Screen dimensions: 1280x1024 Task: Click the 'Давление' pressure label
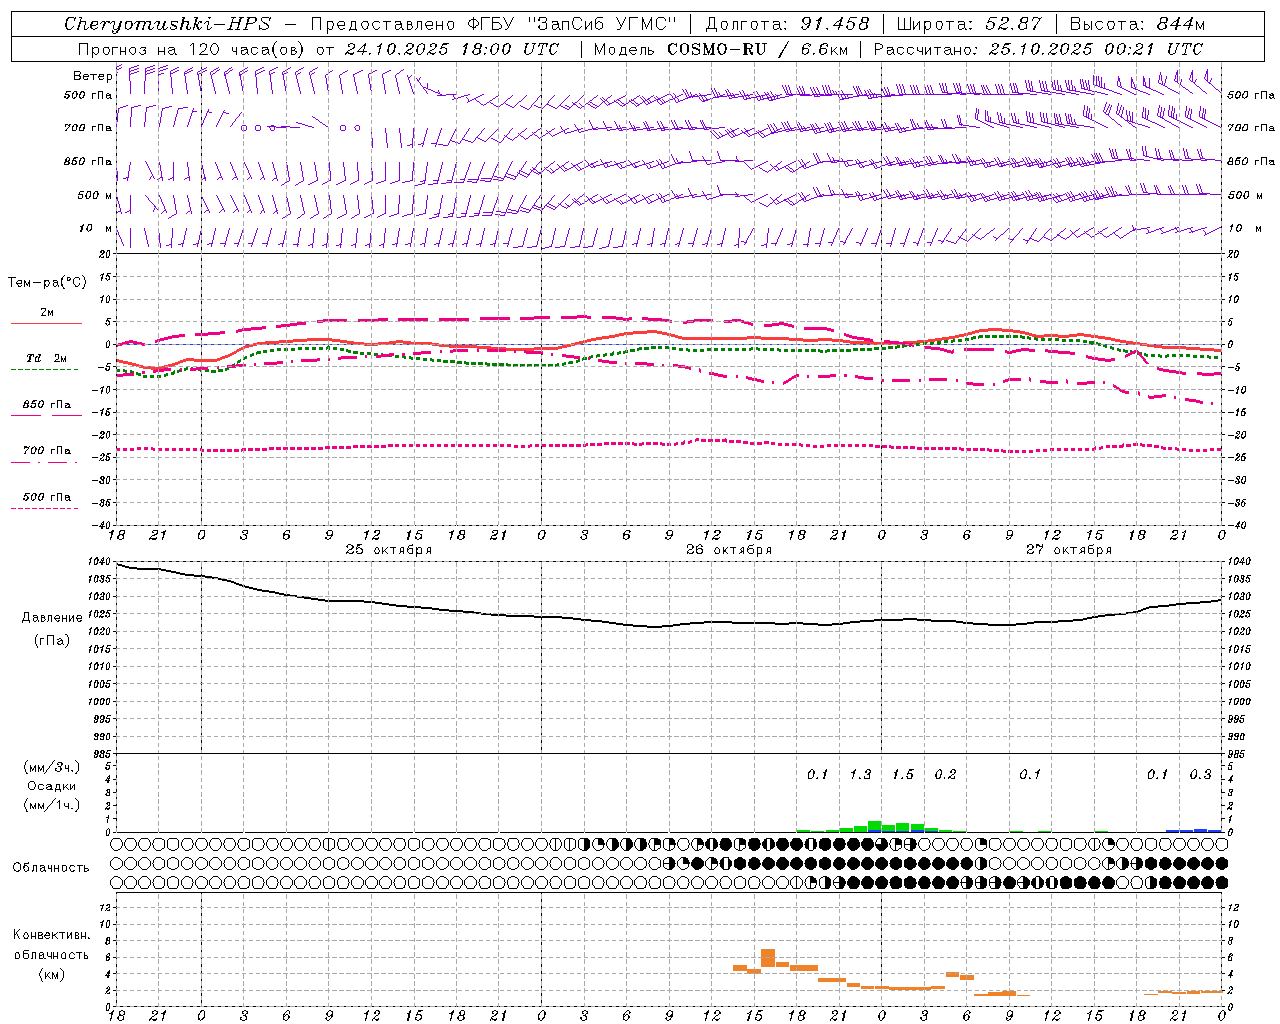[x=52, y=618]
